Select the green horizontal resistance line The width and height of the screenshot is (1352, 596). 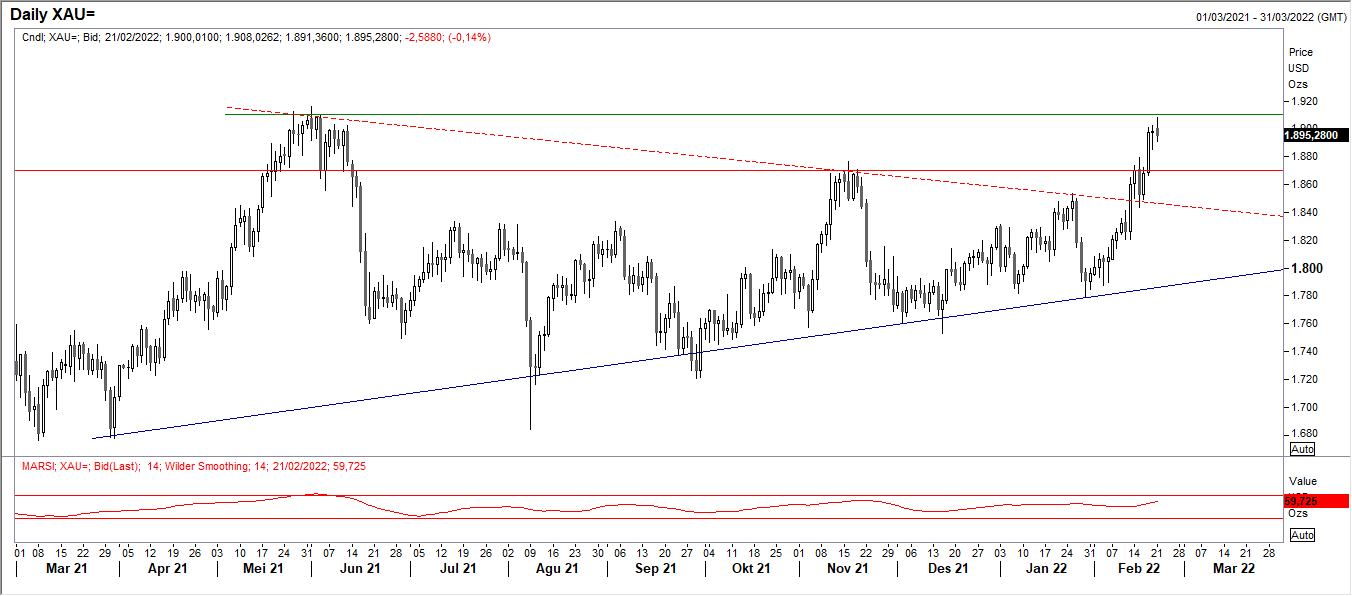pos(753,114)
